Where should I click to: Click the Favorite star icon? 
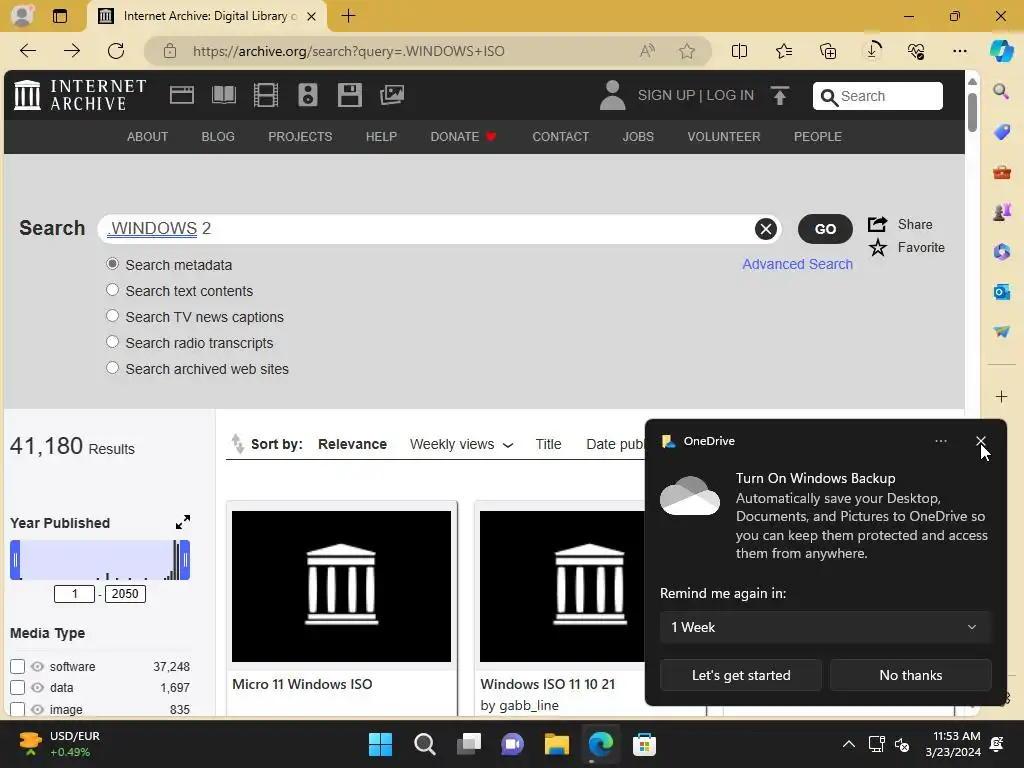point(878,248)
